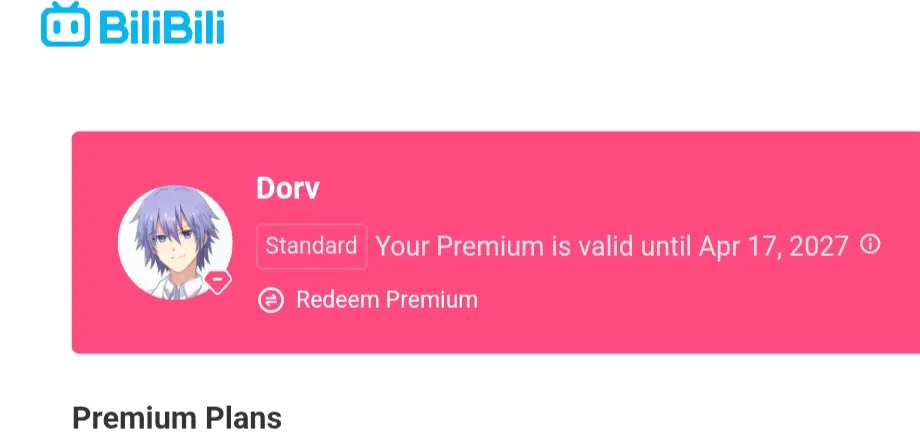Select the username Dorv
The width and height of the screenshot is (920, 438).
288,188
